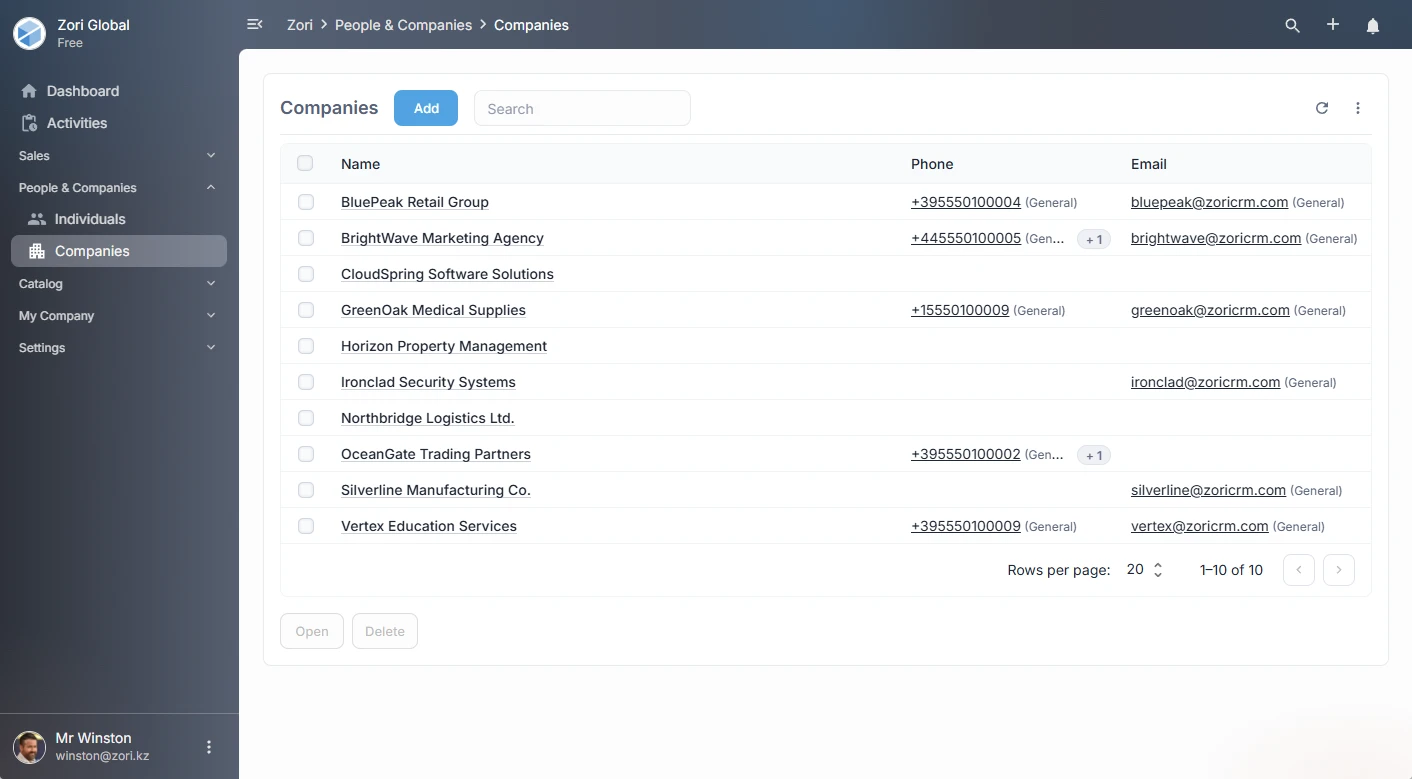Go to the next page arrow

click(1339, 570)
